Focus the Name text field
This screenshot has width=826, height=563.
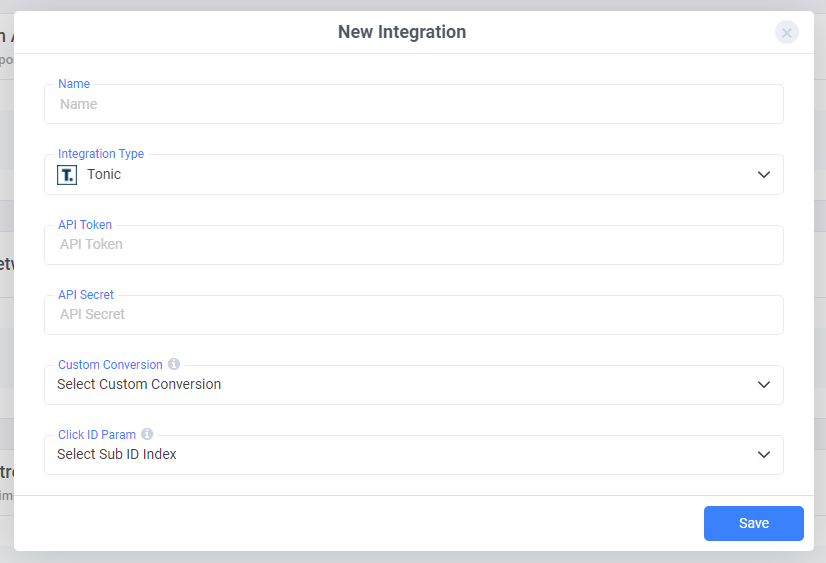(413, 104)
